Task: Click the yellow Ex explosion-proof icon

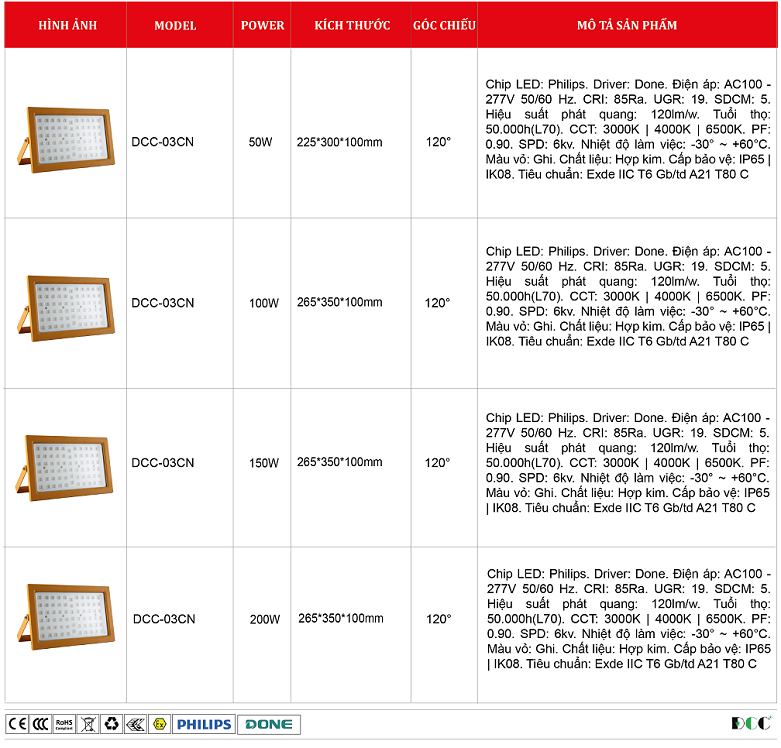Action: (x=158, y=724)
